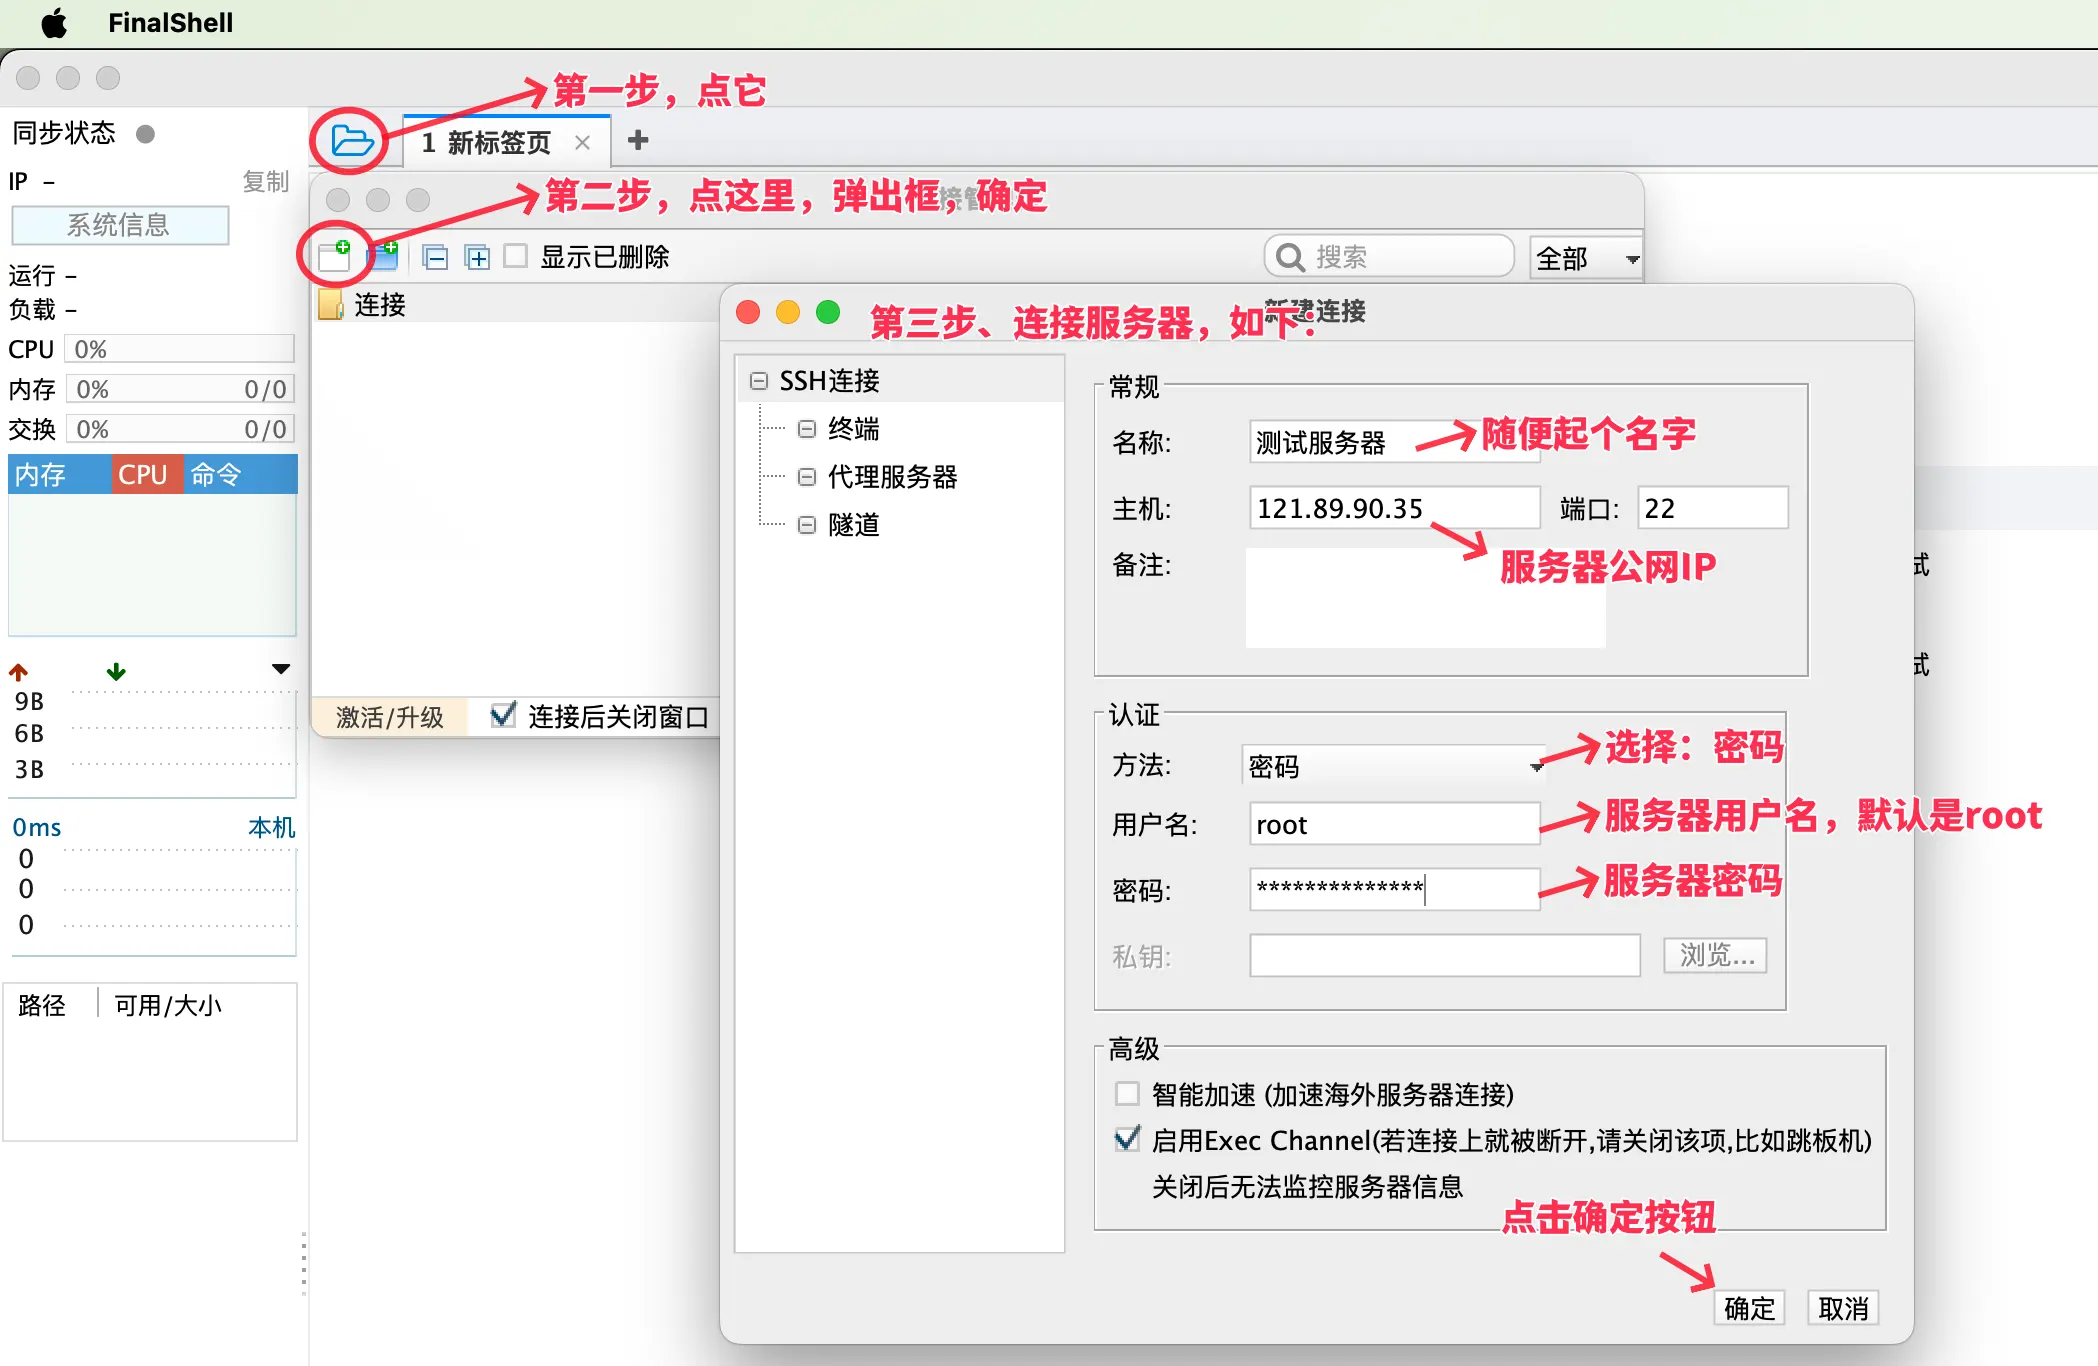Disable 启用Exec Channel option
This screenshot has width=2098, height=1366.
coord(1128,1139)
